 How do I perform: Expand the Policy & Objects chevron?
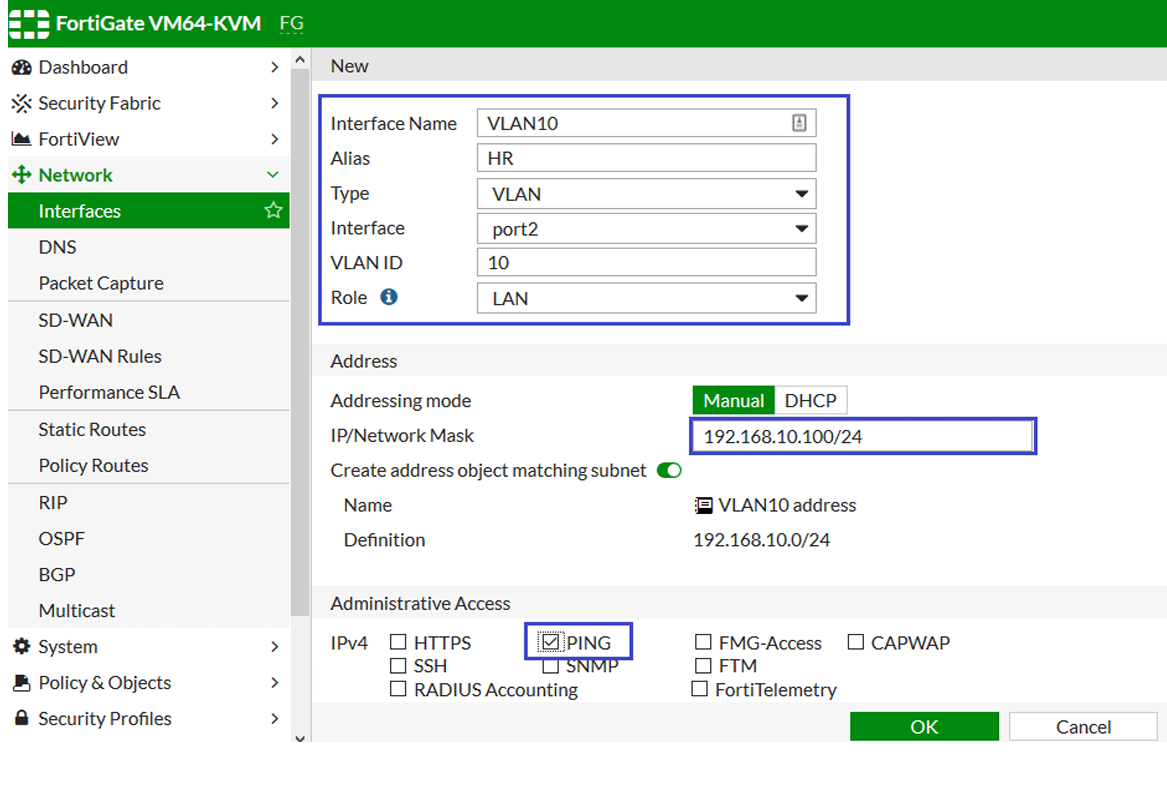click(x=274, y=682)
